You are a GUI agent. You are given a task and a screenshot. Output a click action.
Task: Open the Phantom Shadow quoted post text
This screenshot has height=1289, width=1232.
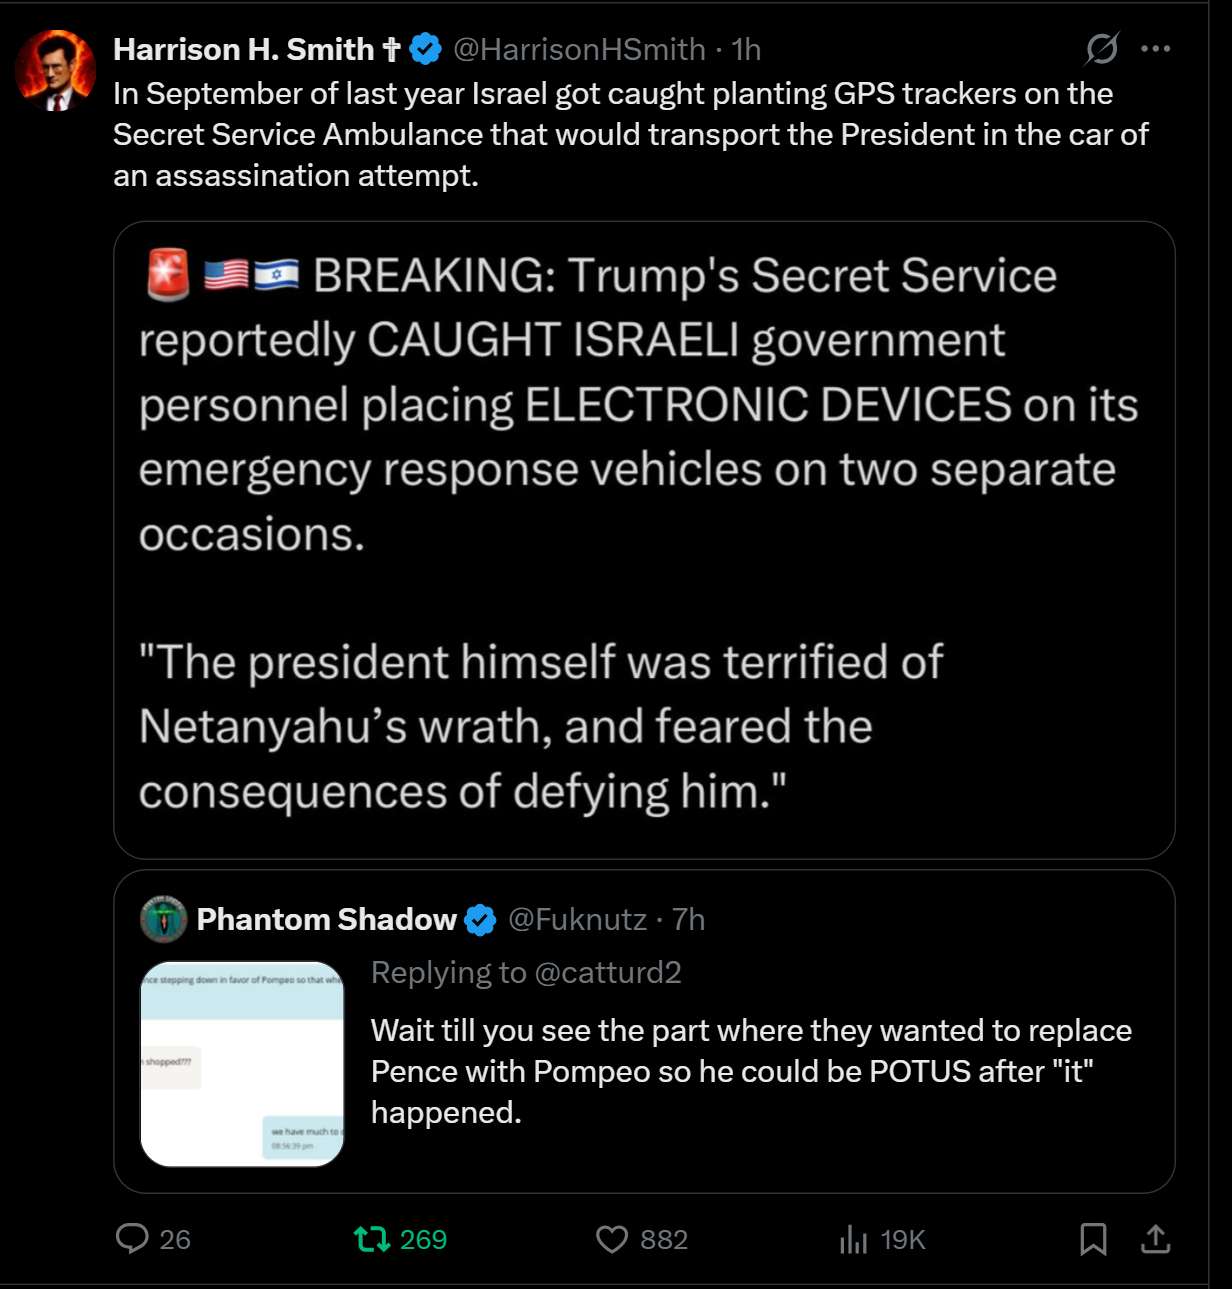[x=751, y=1071]
